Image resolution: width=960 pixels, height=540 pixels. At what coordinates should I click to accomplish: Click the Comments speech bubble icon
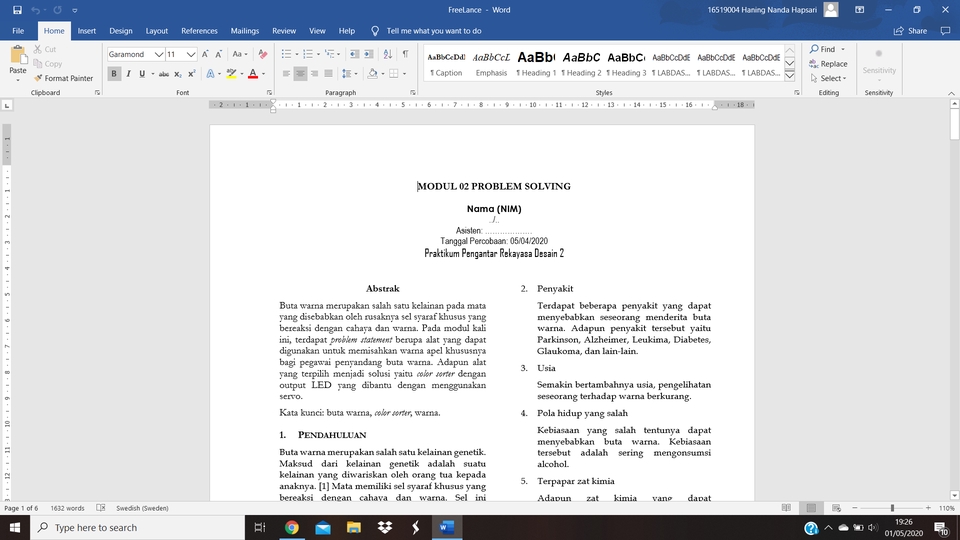(x=945, y=31)
